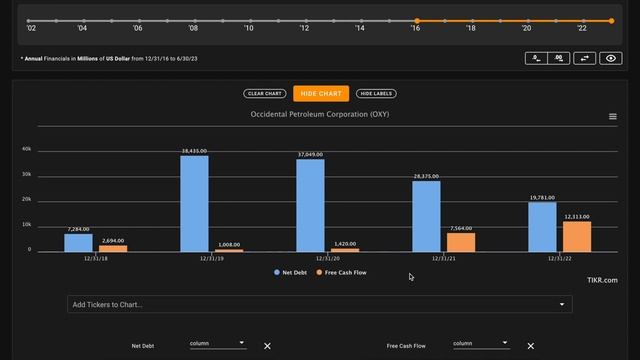
Task: Click the 7,284.00 data label
Action: pos(78,229)
